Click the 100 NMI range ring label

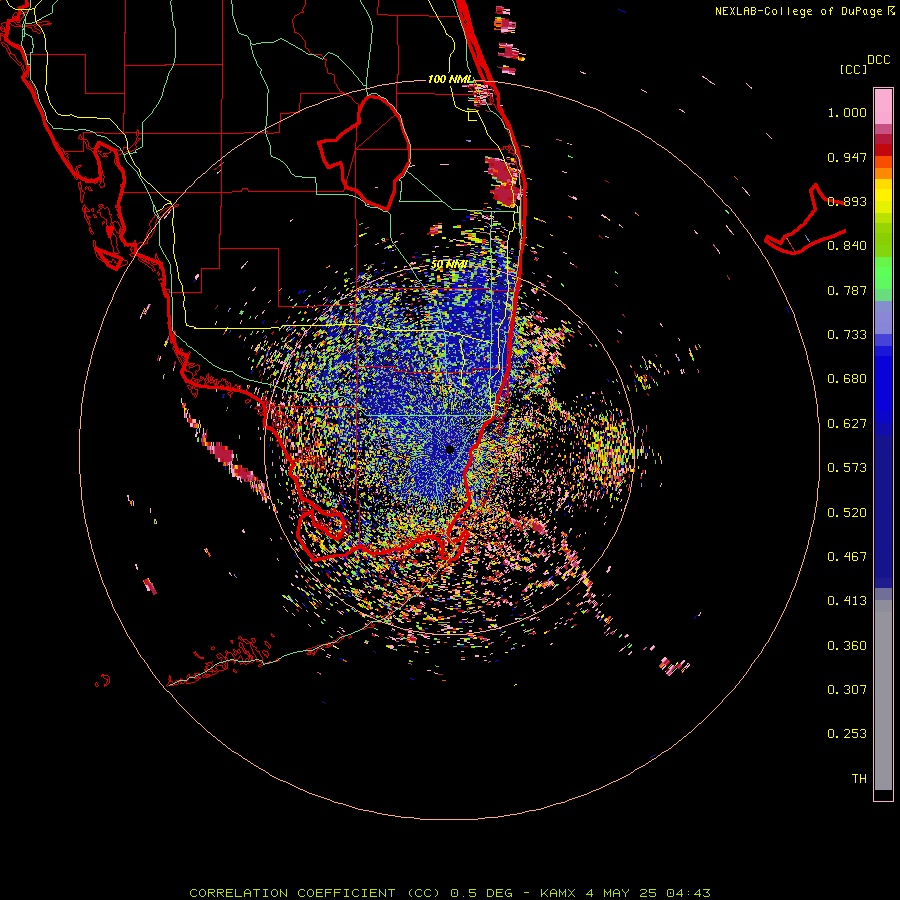tap(449, 79)
